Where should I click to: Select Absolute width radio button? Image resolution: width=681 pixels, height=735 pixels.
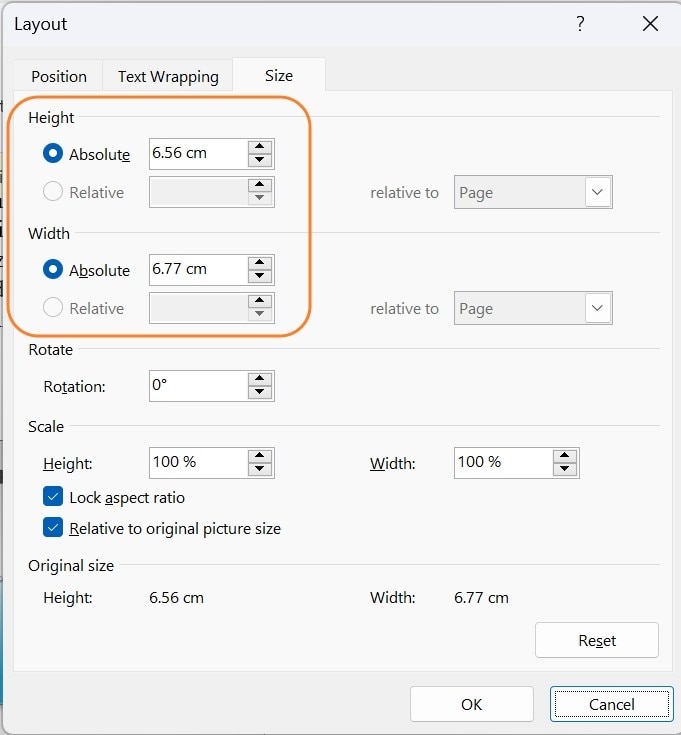coord(54,270)
